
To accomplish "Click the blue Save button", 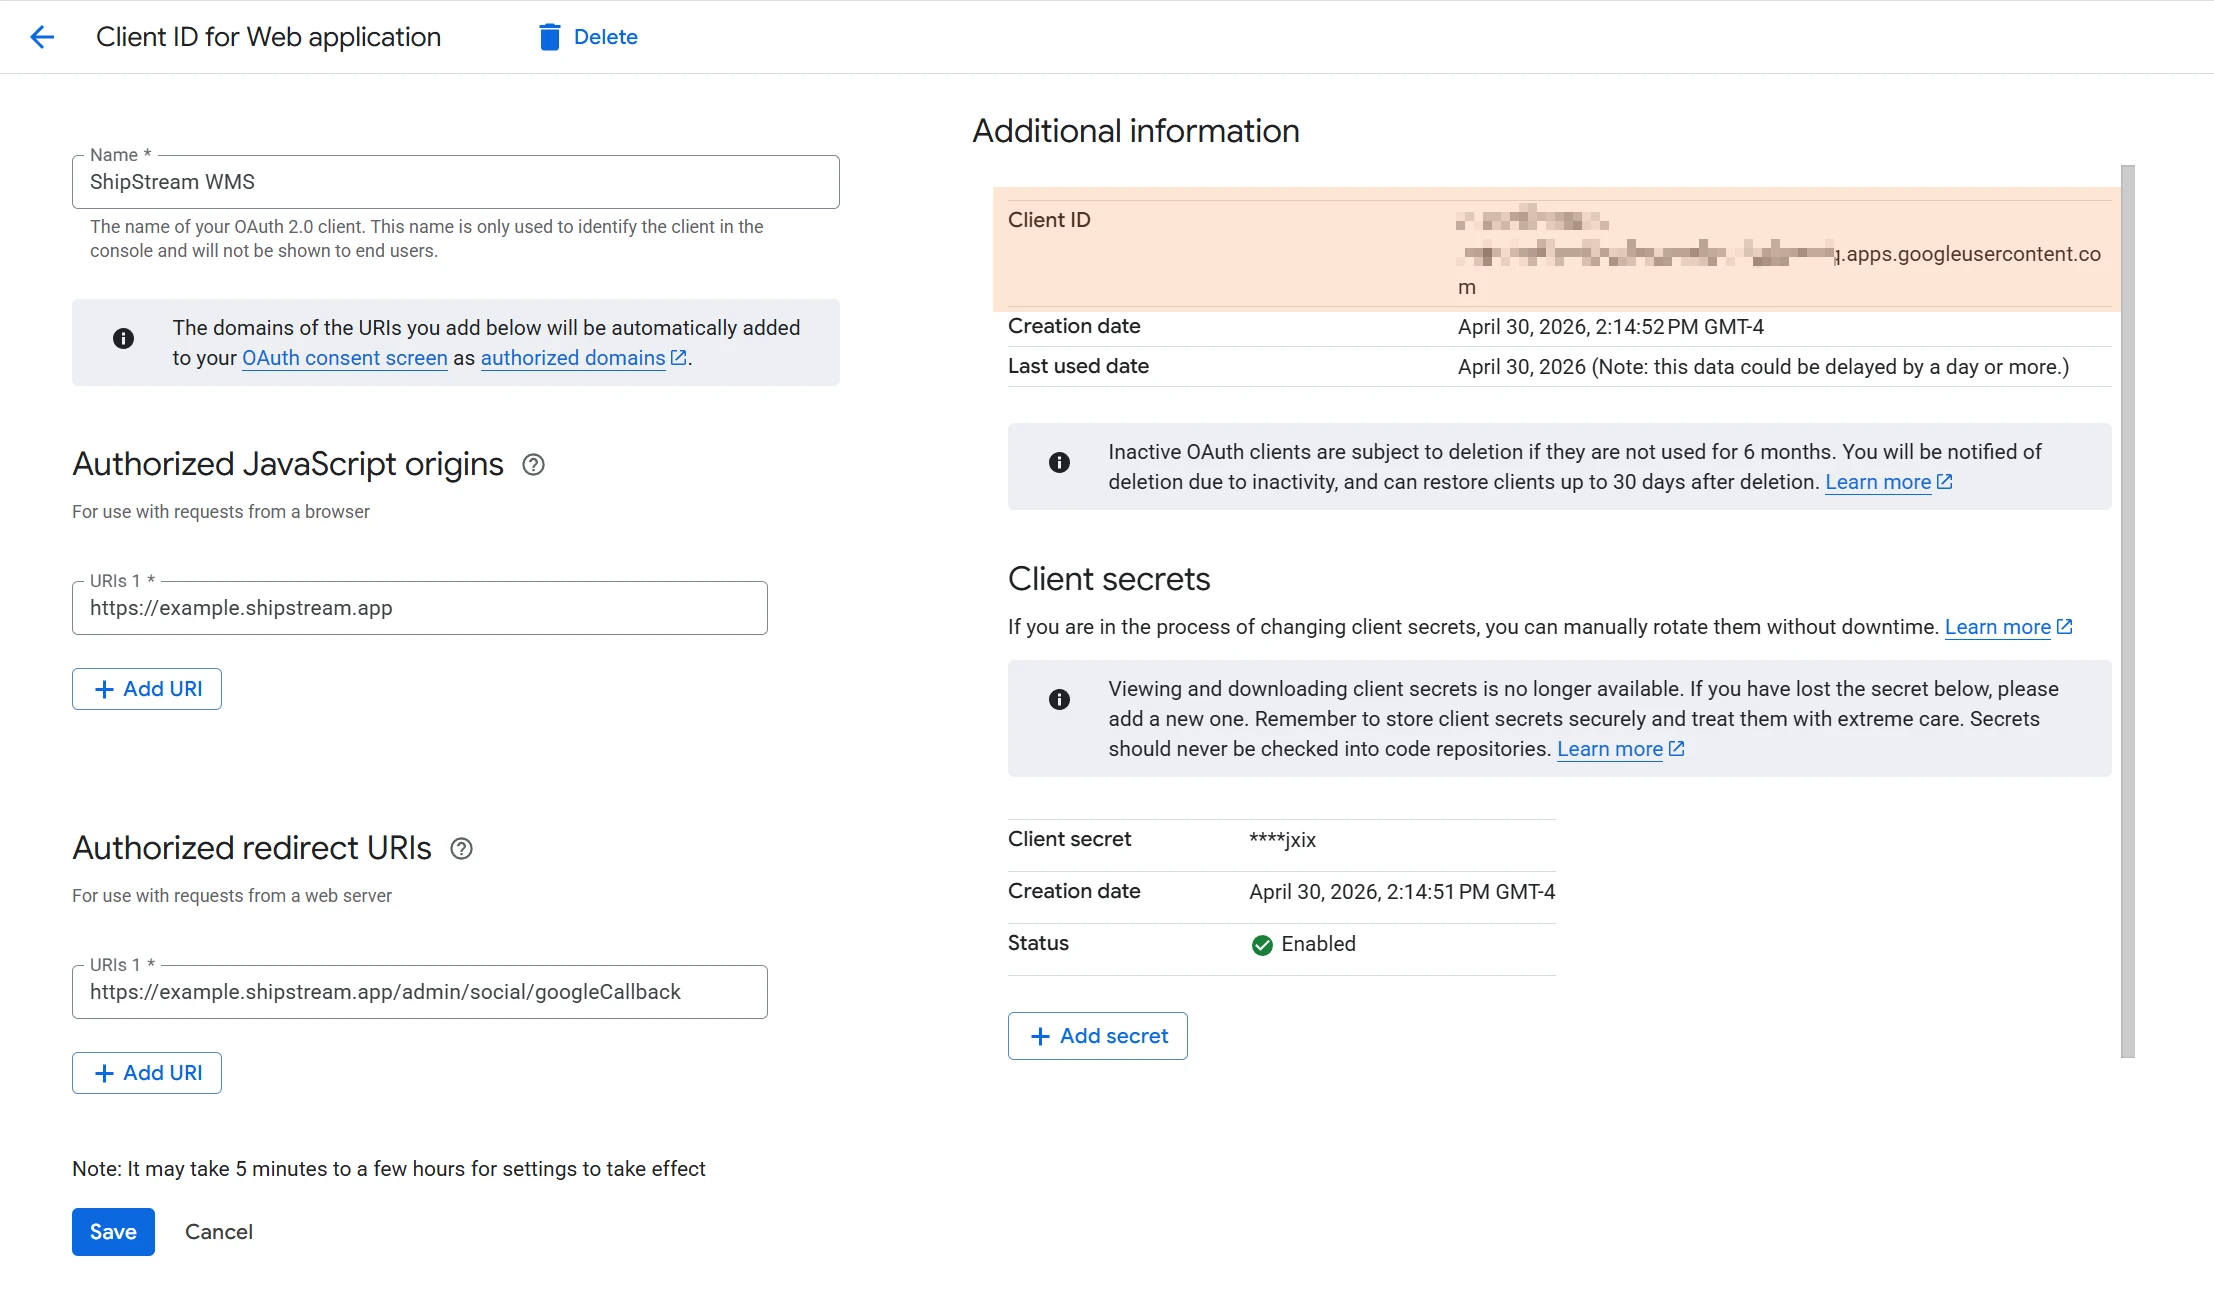I will [x=113, y=1232].
